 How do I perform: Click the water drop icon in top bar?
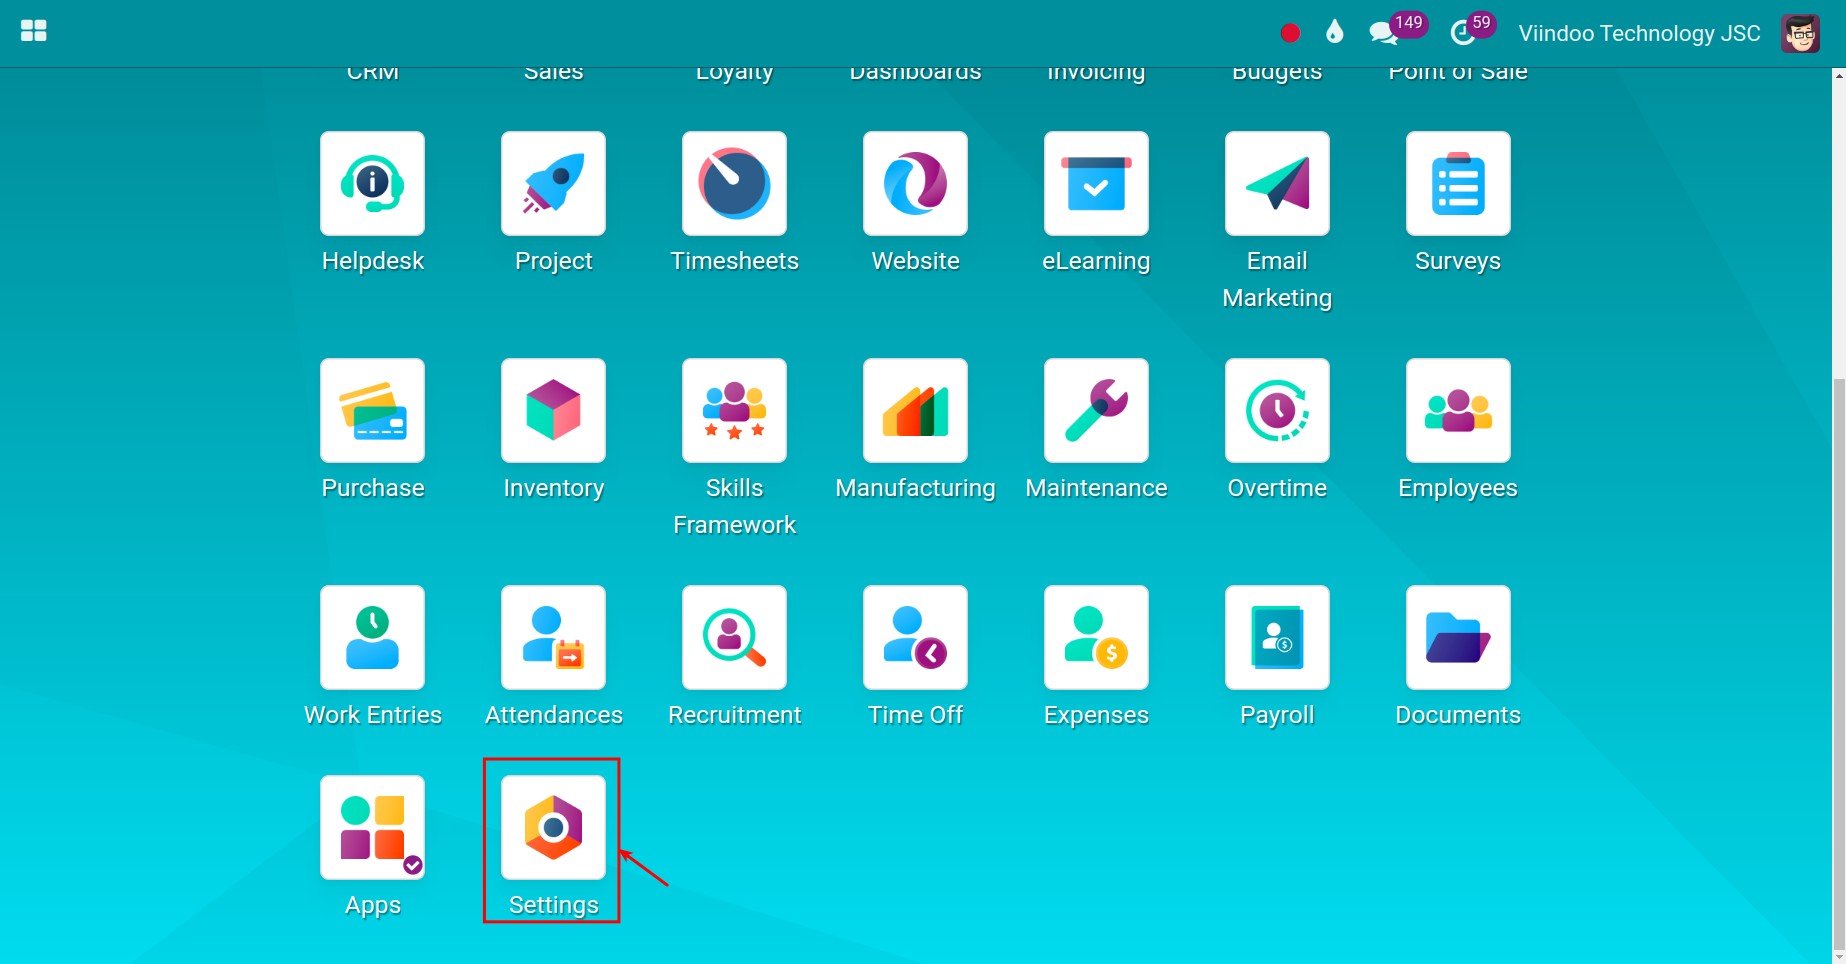tap(1334, 33)
